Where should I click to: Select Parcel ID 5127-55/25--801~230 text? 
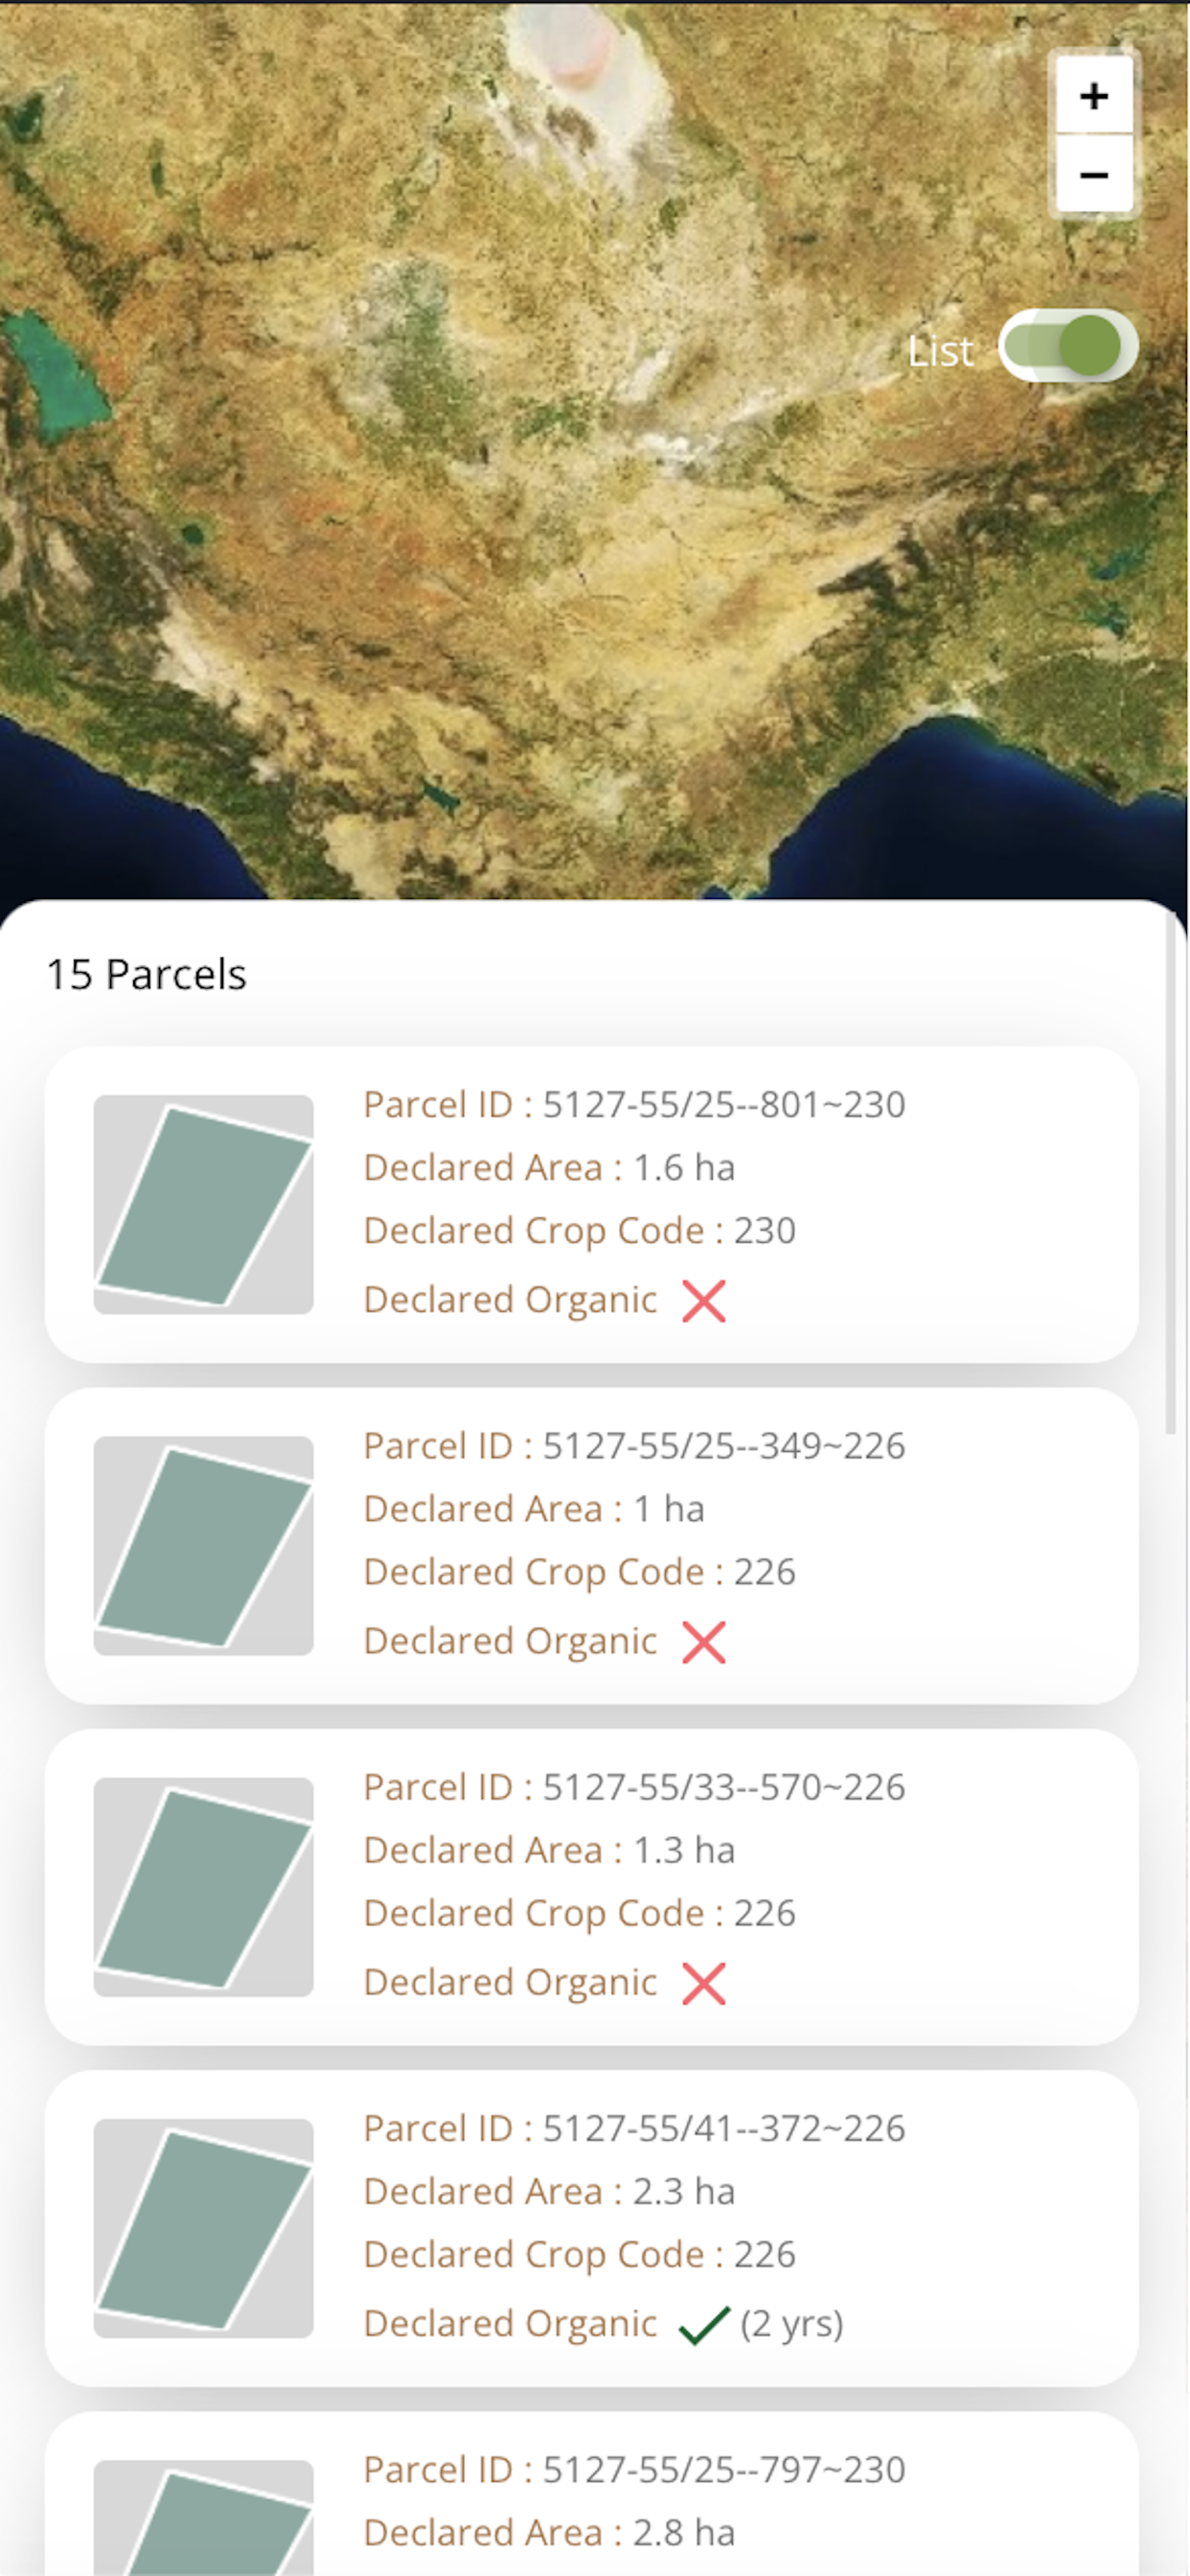[x=635, y=1104]
